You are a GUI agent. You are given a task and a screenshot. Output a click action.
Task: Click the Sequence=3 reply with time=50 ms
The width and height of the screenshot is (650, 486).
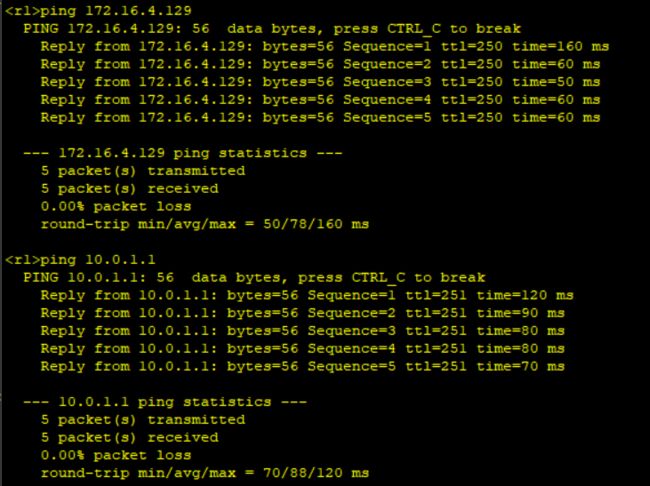coord(320,82)
